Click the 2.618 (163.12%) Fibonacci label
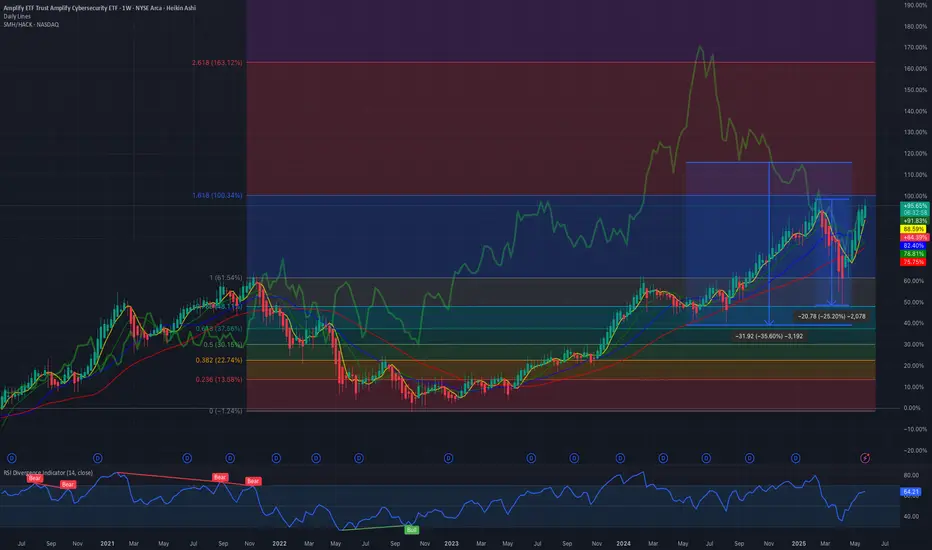932x550 pixels. tap(217, 62)
